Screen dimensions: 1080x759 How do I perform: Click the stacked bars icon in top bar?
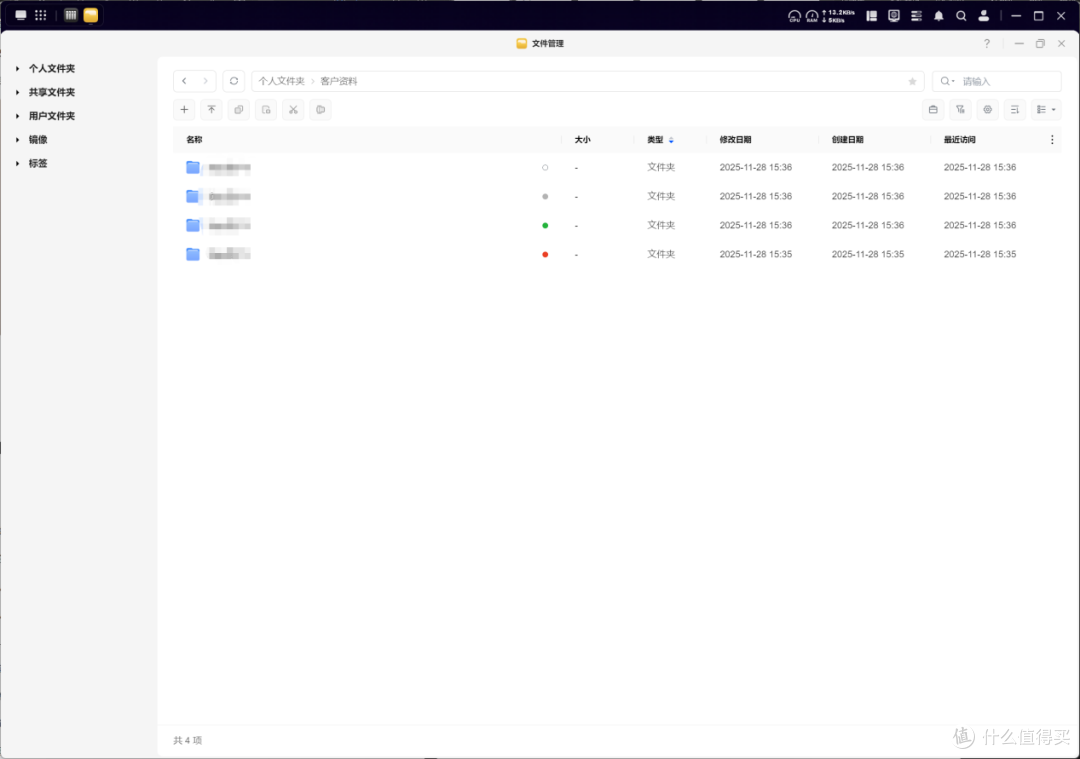[x=916, y=15]
